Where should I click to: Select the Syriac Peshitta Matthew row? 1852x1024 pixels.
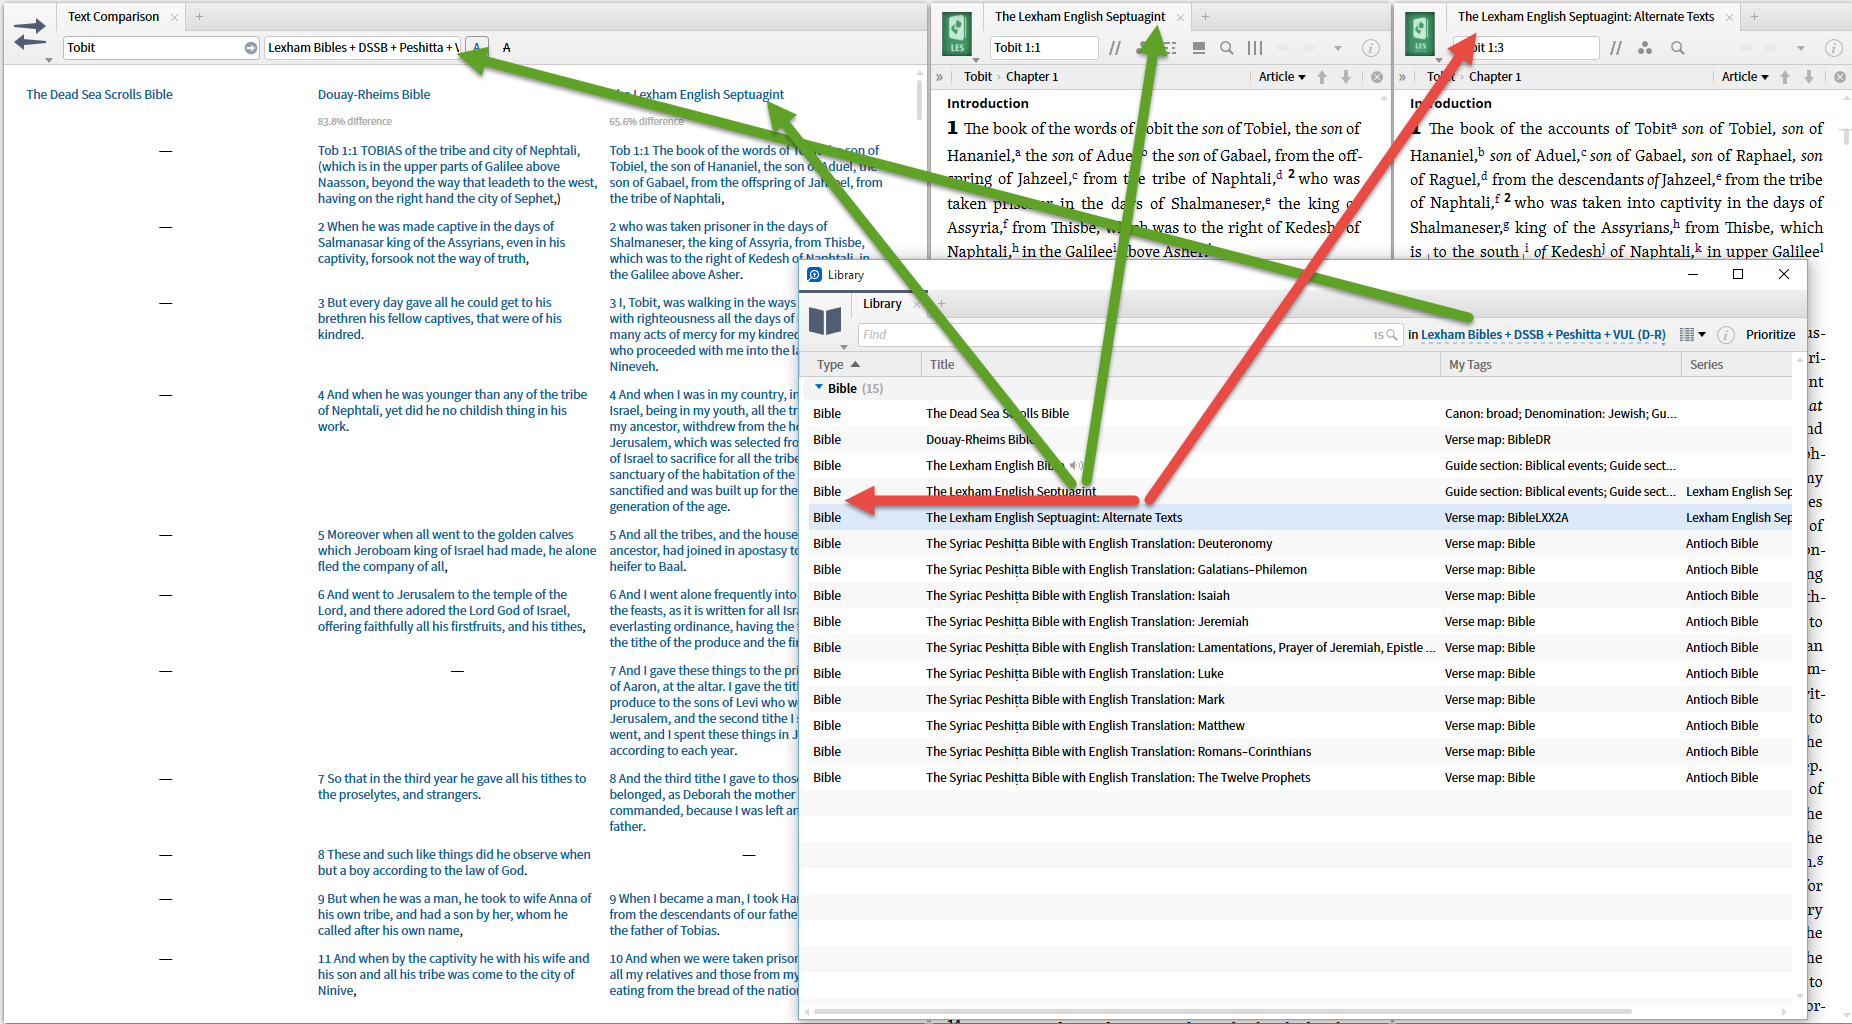tap(1300, 726)
